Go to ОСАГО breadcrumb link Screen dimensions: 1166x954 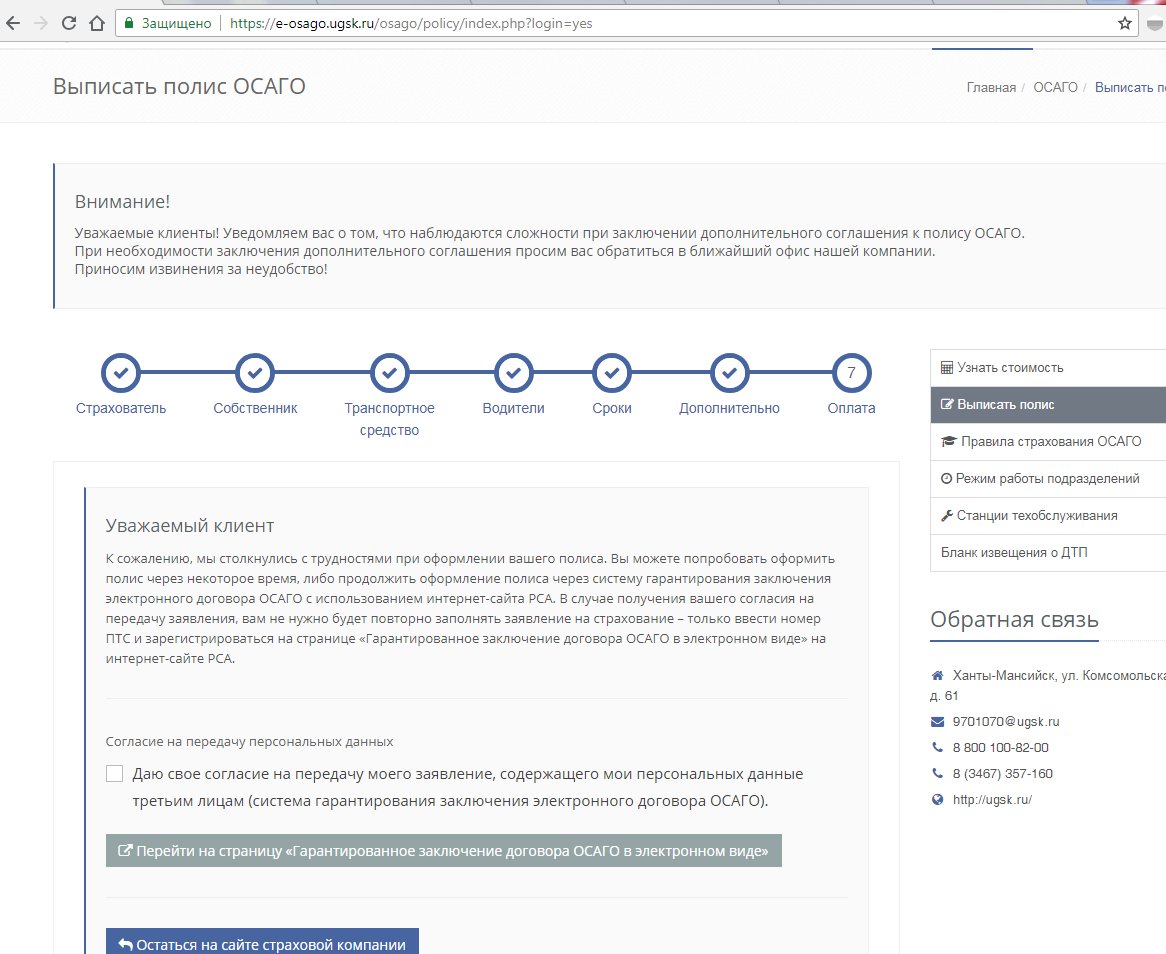pos(1055,88)
